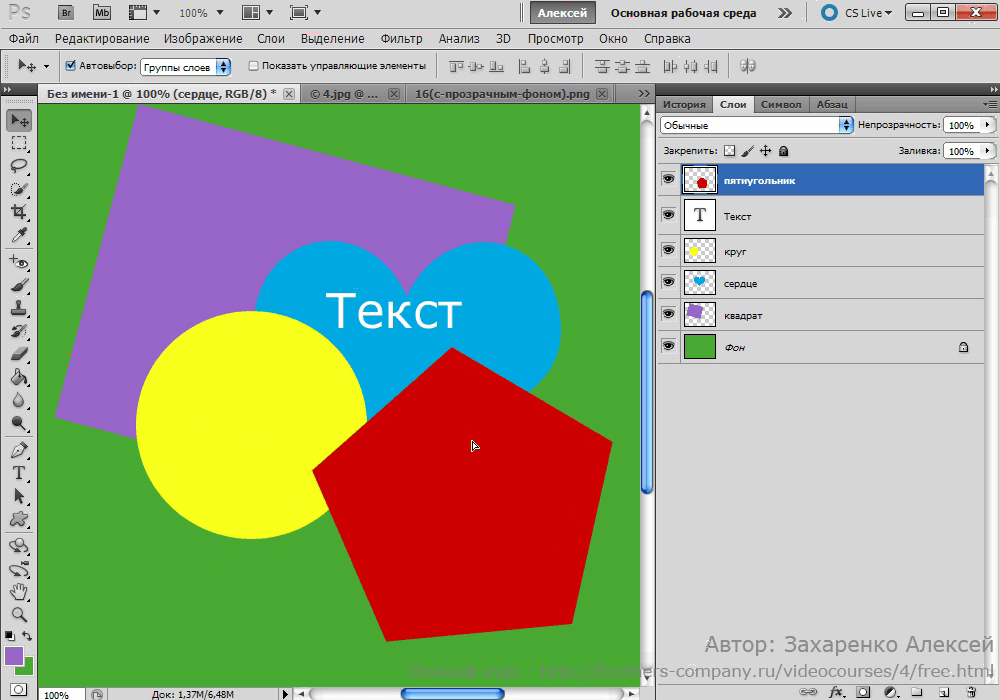Select the Eraser tool
Viewport: 1000px width, 700px height.
click(19, 354)
